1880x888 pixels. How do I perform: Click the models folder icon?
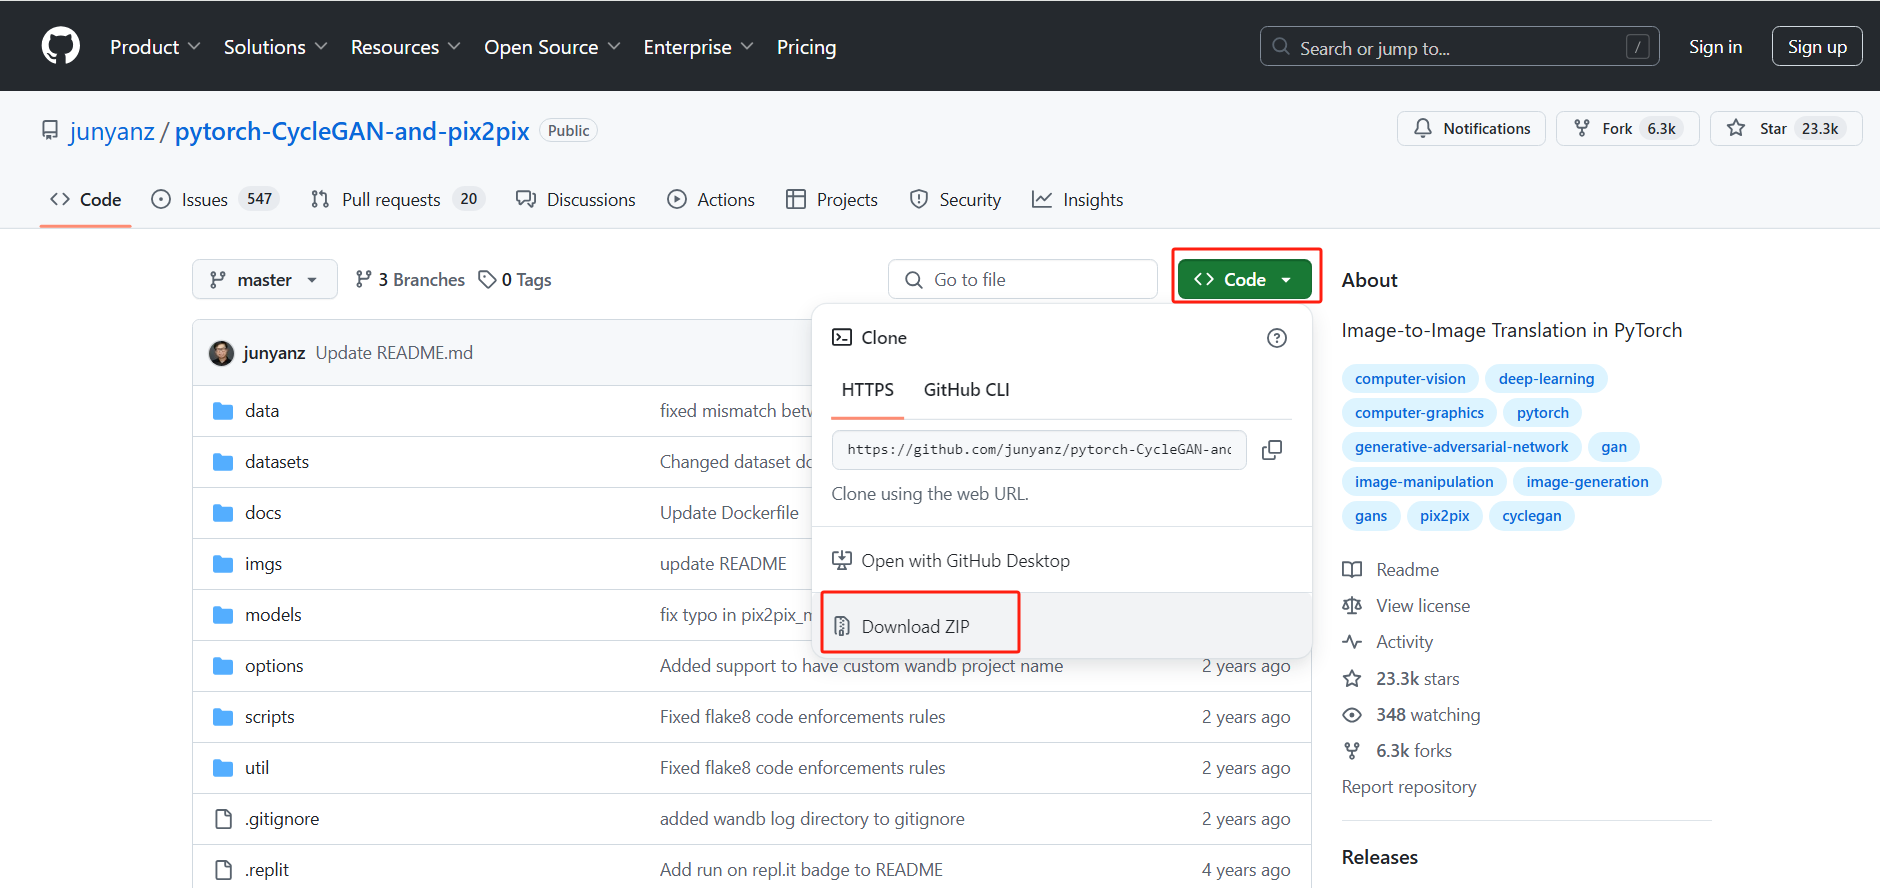click(223, 615)
